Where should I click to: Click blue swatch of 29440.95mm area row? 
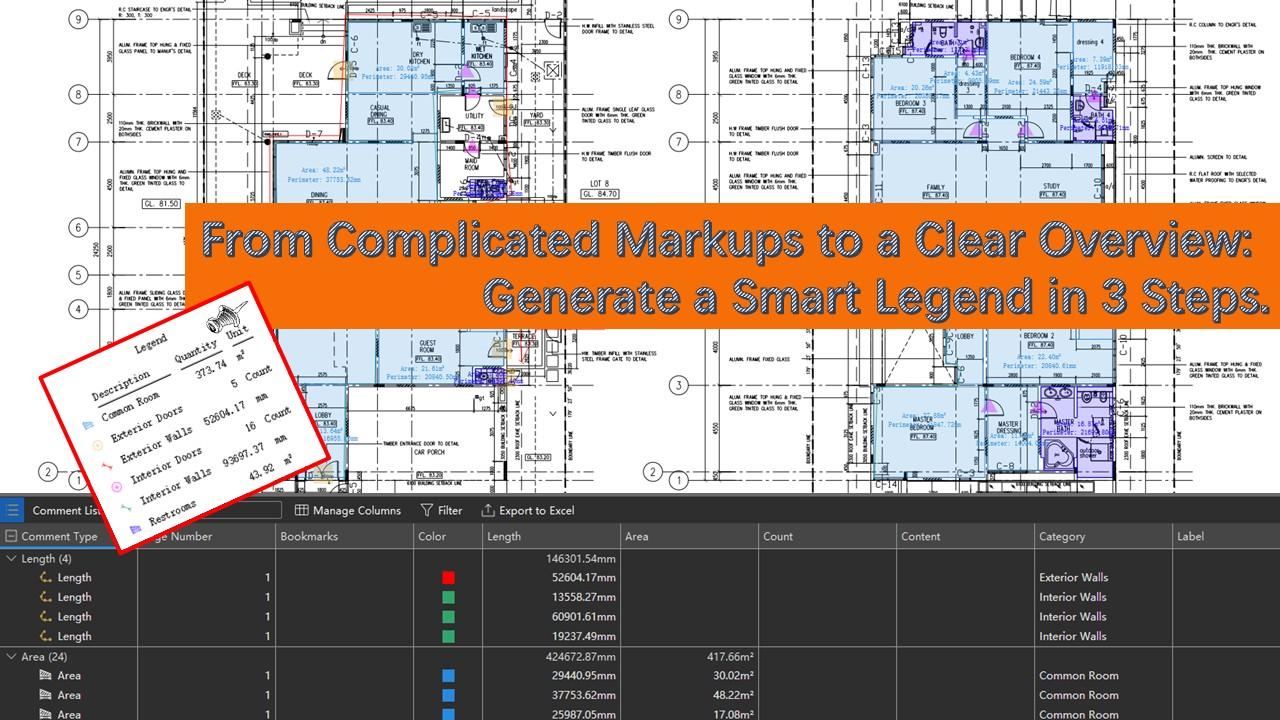tap(448, 676)
